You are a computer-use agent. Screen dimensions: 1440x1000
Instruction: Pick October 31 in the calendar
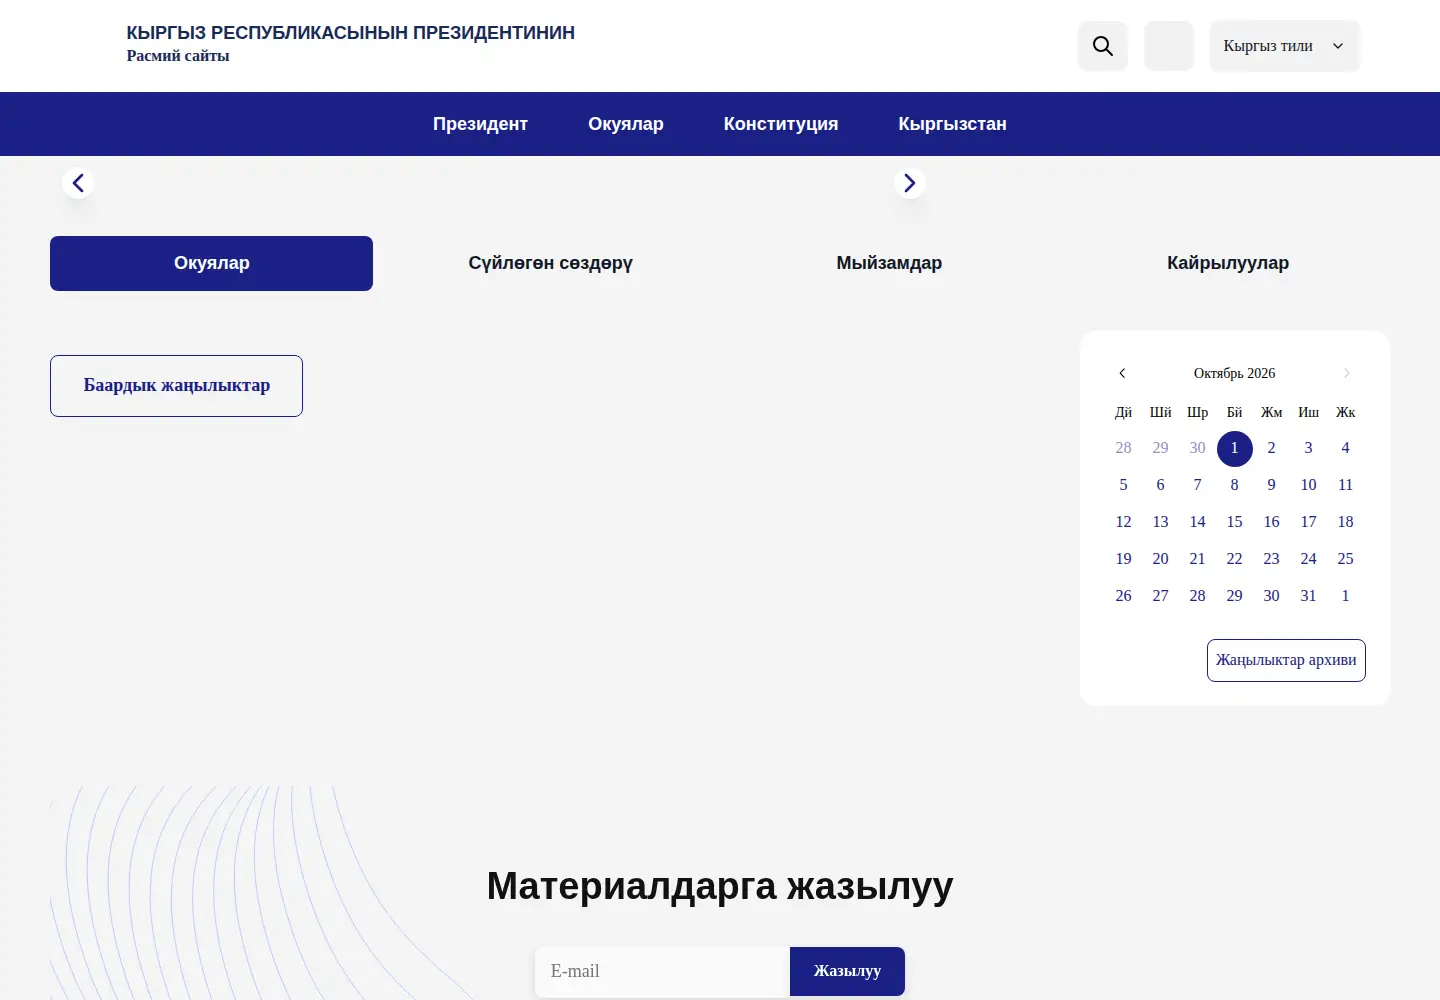click(1308, 596)
